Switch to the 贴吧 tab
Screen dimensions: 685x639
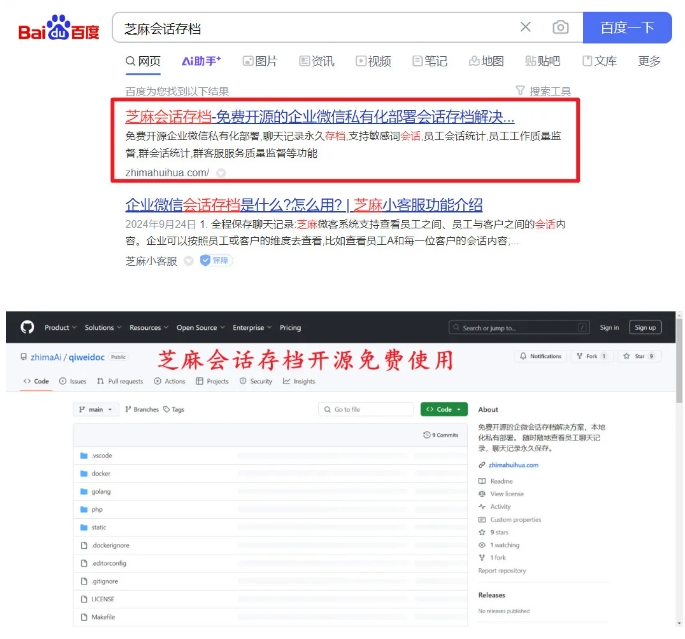click(x=542, y=61)
